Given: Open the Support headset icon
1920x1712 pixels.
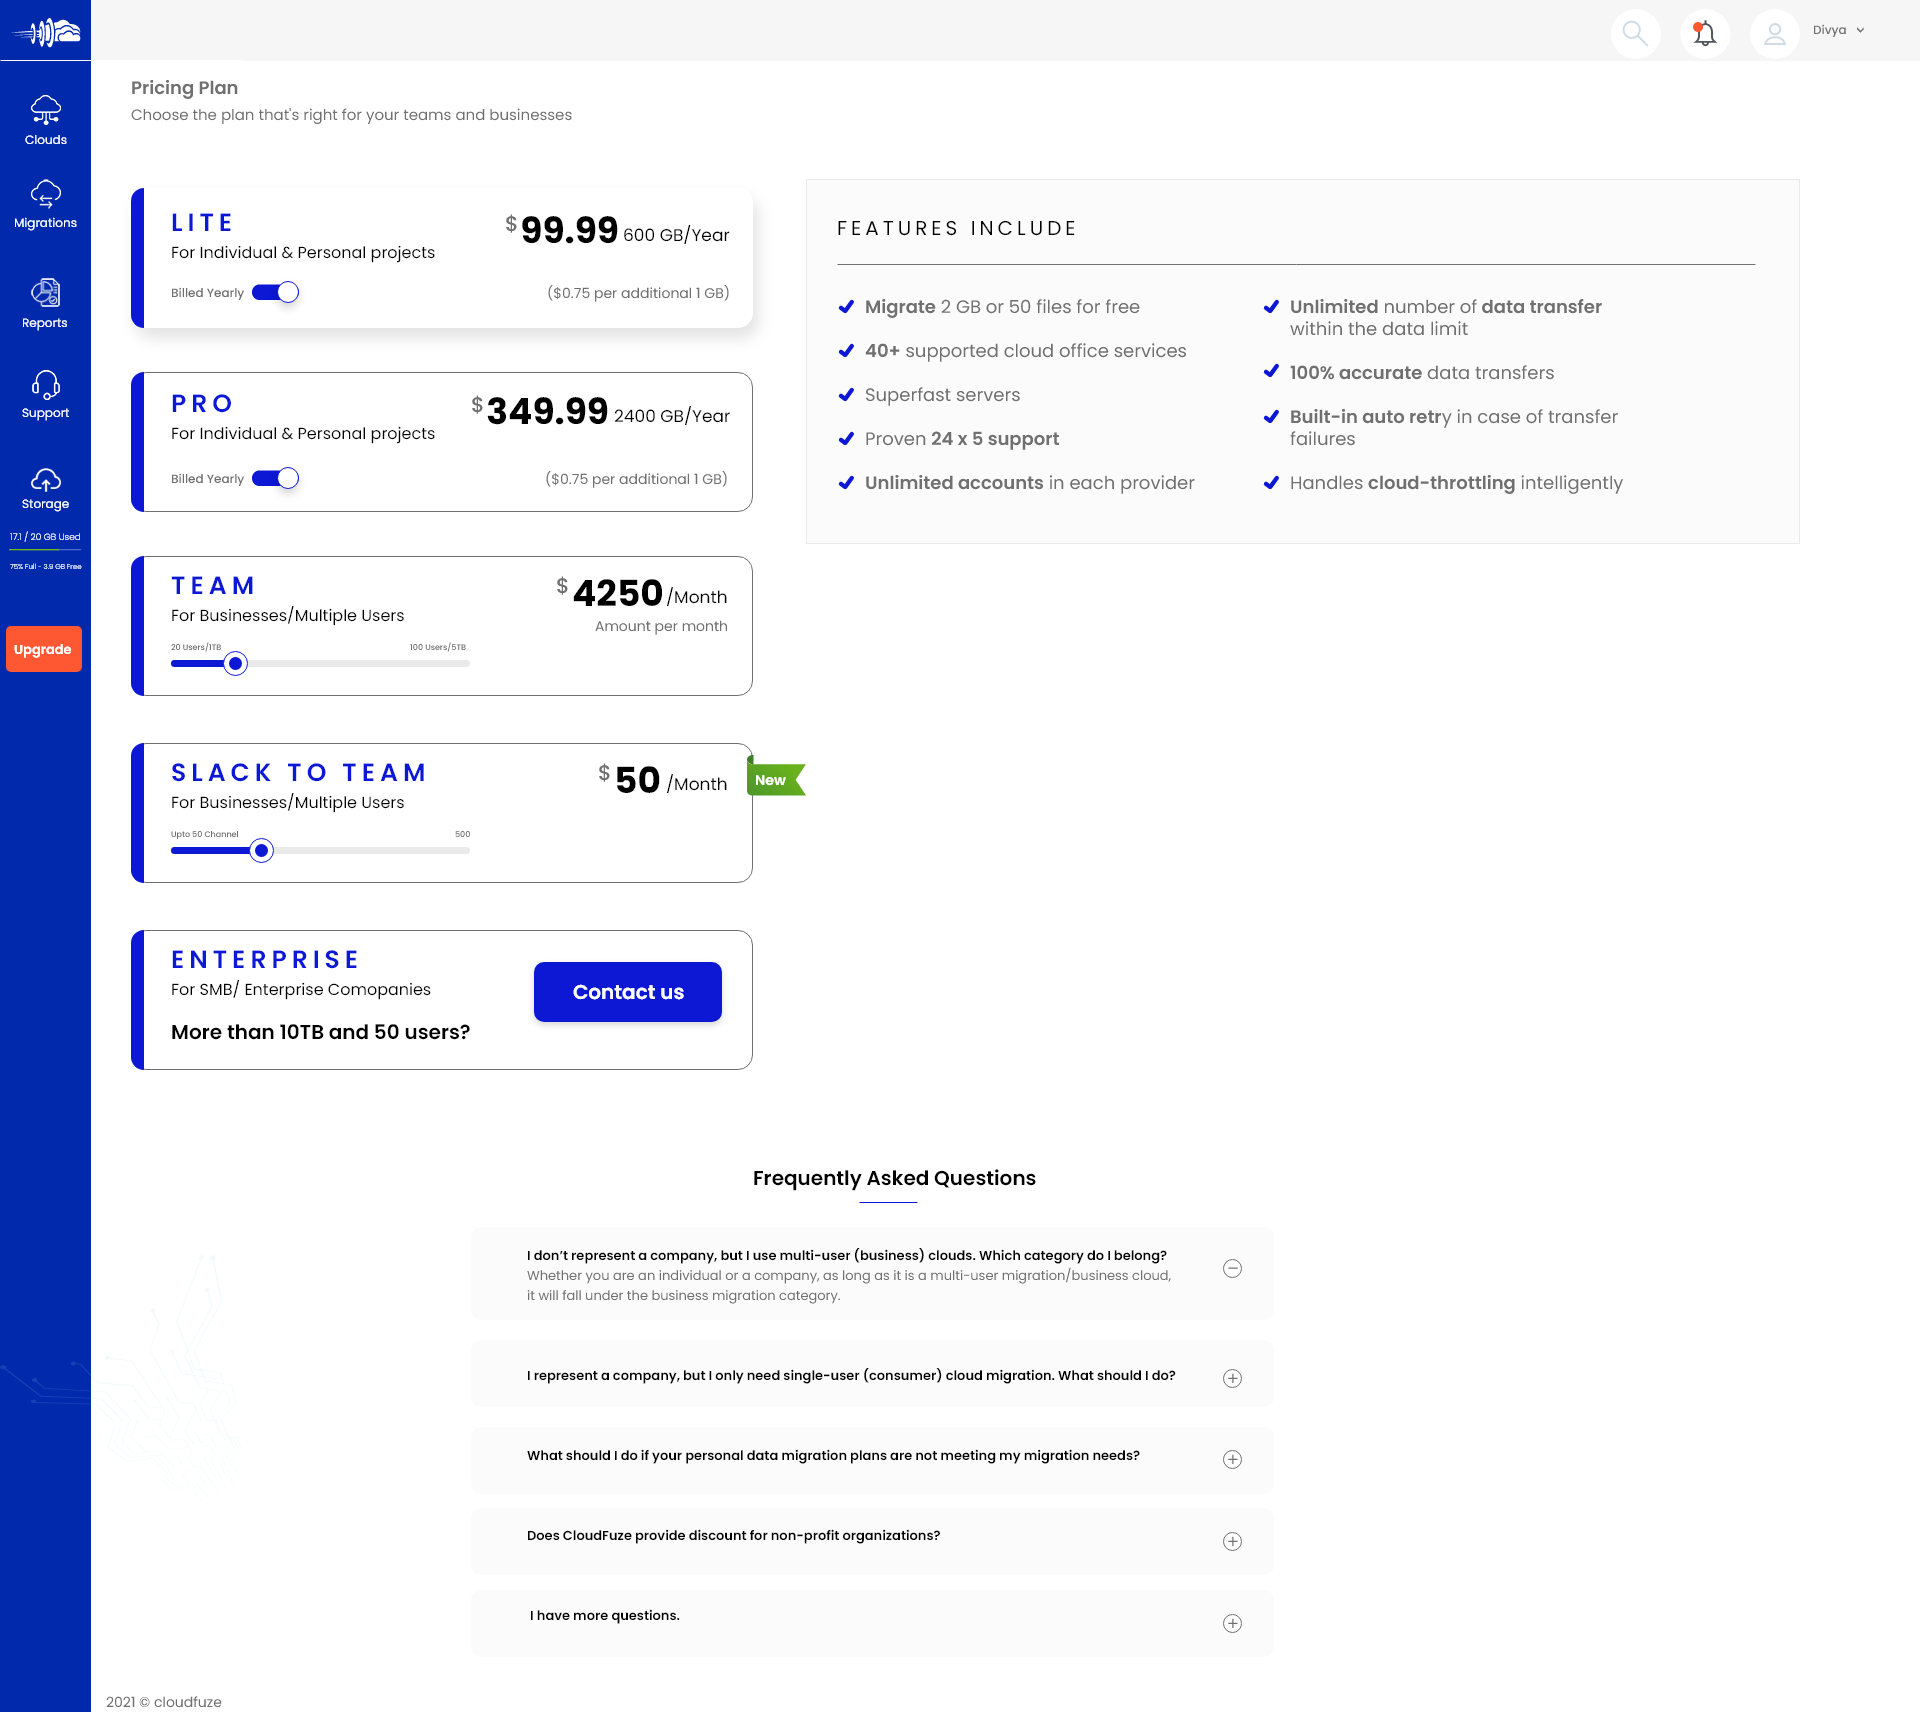Looking at the screenshot, I should tap(45, 385).
